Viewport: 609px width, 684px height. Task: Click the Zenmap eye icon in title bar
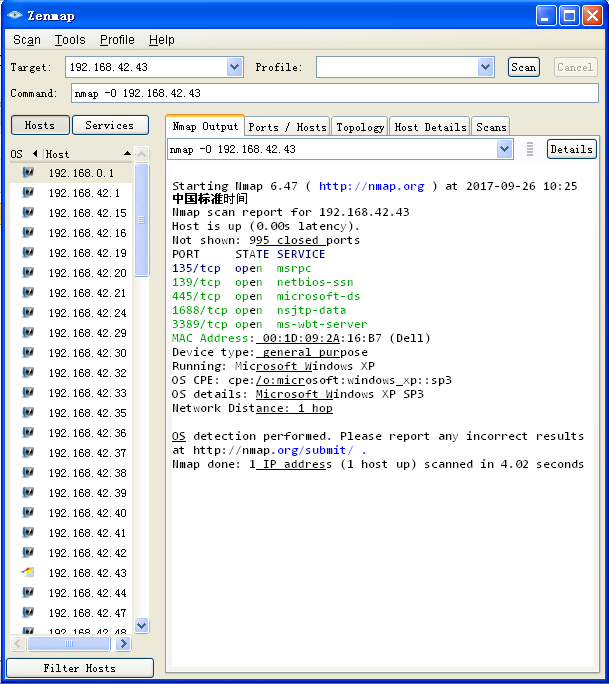tap(14, 15)
